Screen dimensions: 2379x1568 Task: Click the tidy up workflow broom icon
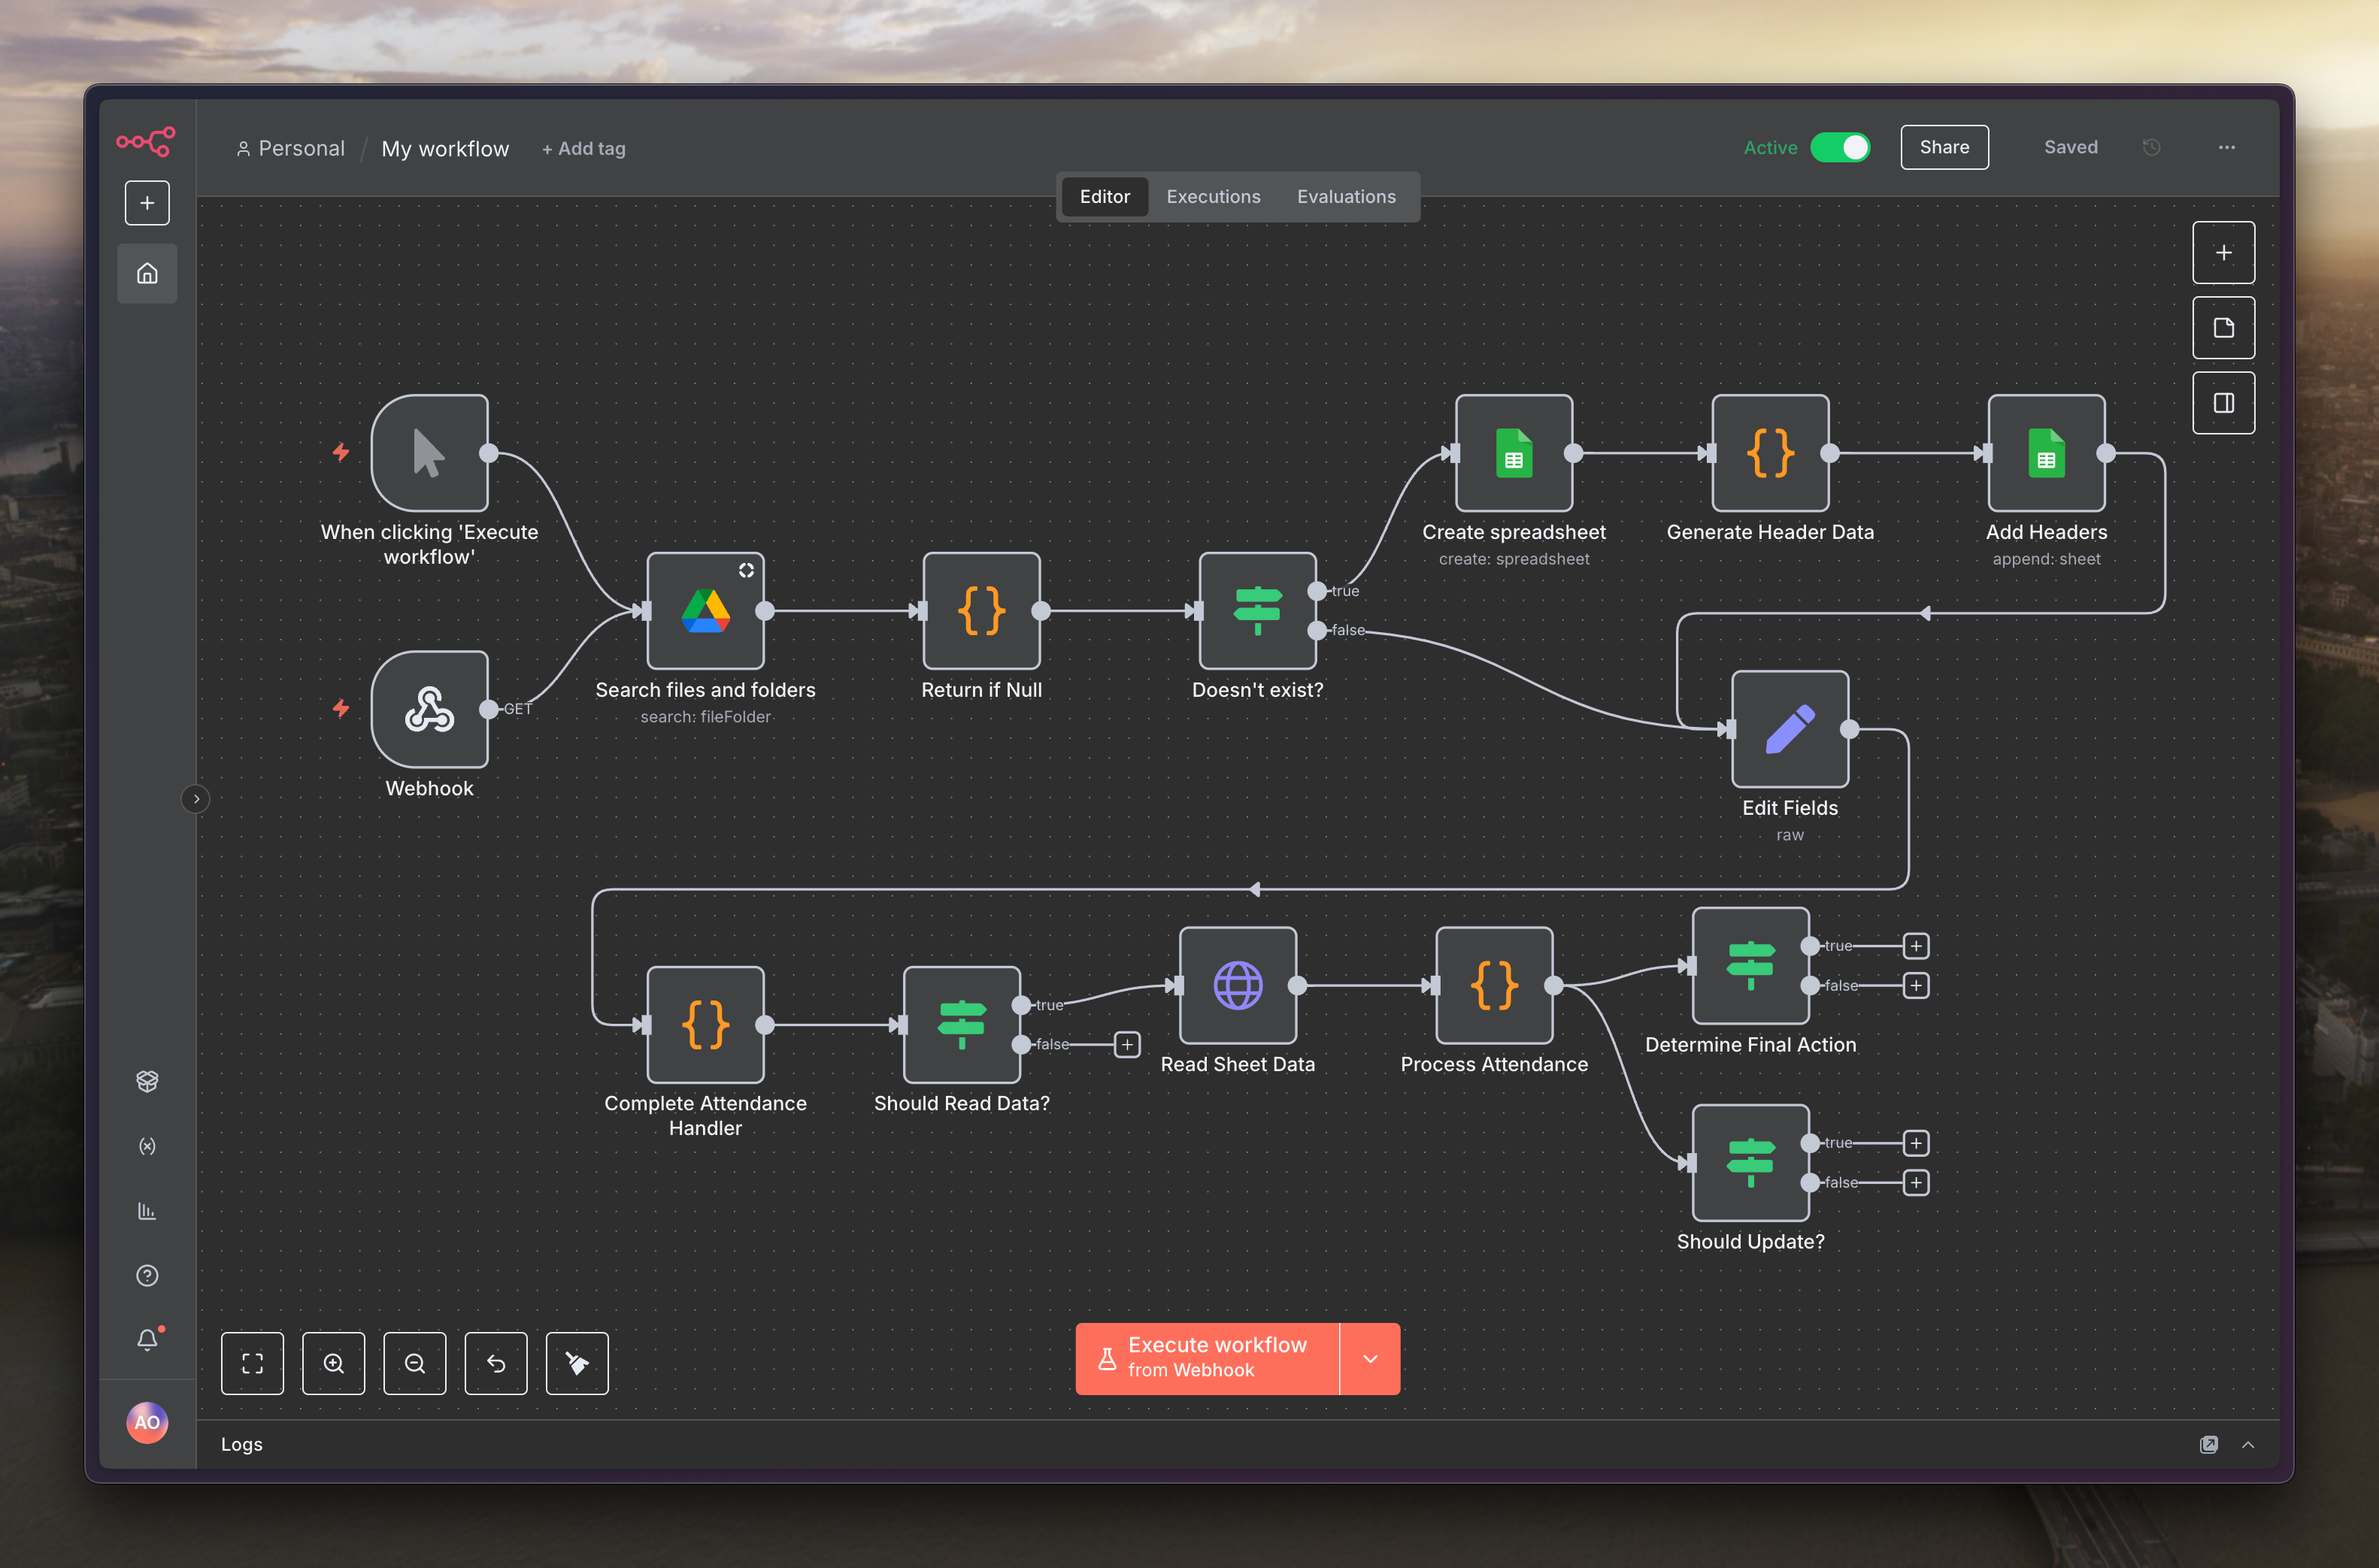577,1363
